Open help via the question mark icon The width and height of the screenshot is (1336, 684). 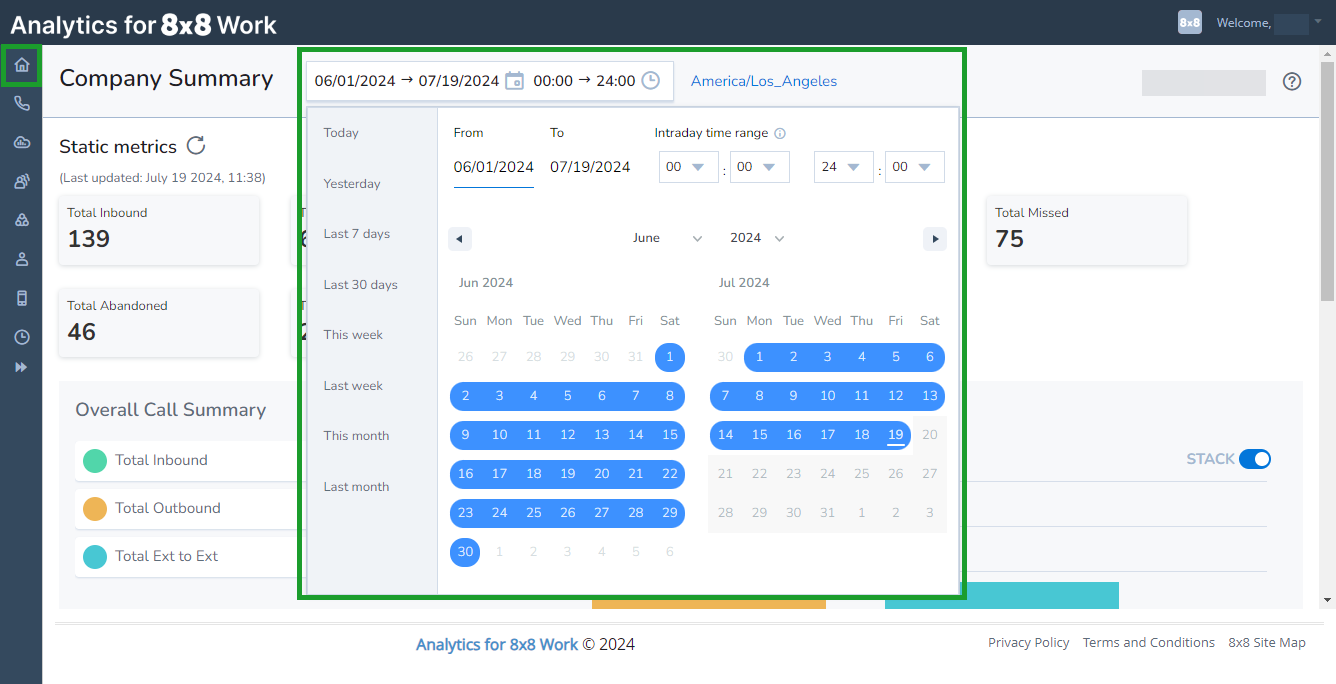(1292, 81)
